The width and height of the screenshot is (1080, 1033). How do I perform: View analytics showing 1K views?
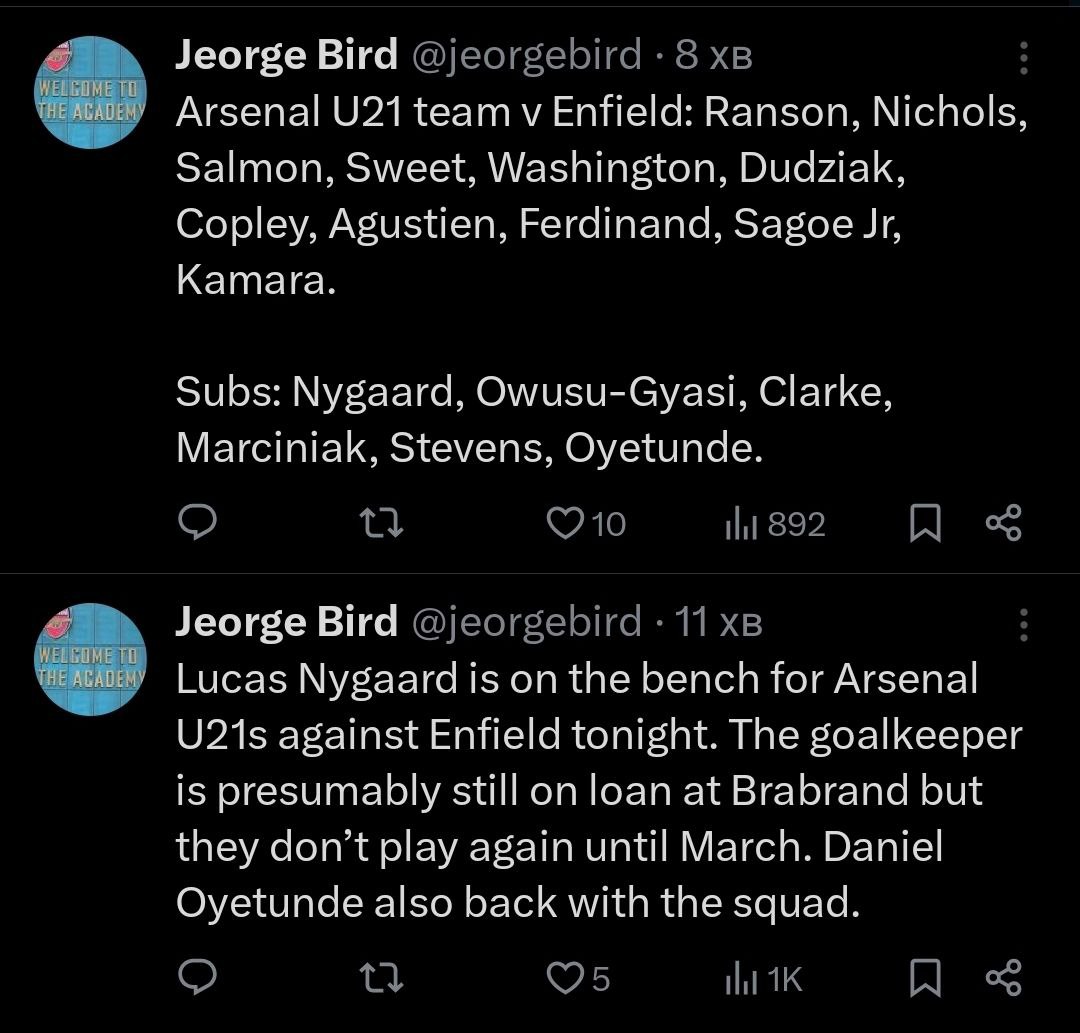pos(738,978)
